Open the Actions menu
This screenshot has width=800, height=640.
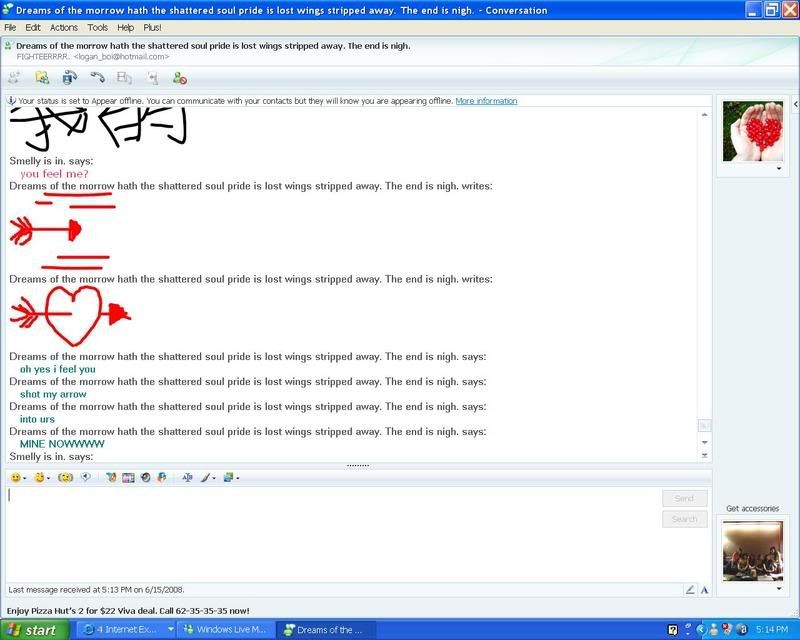click(64, 27)
